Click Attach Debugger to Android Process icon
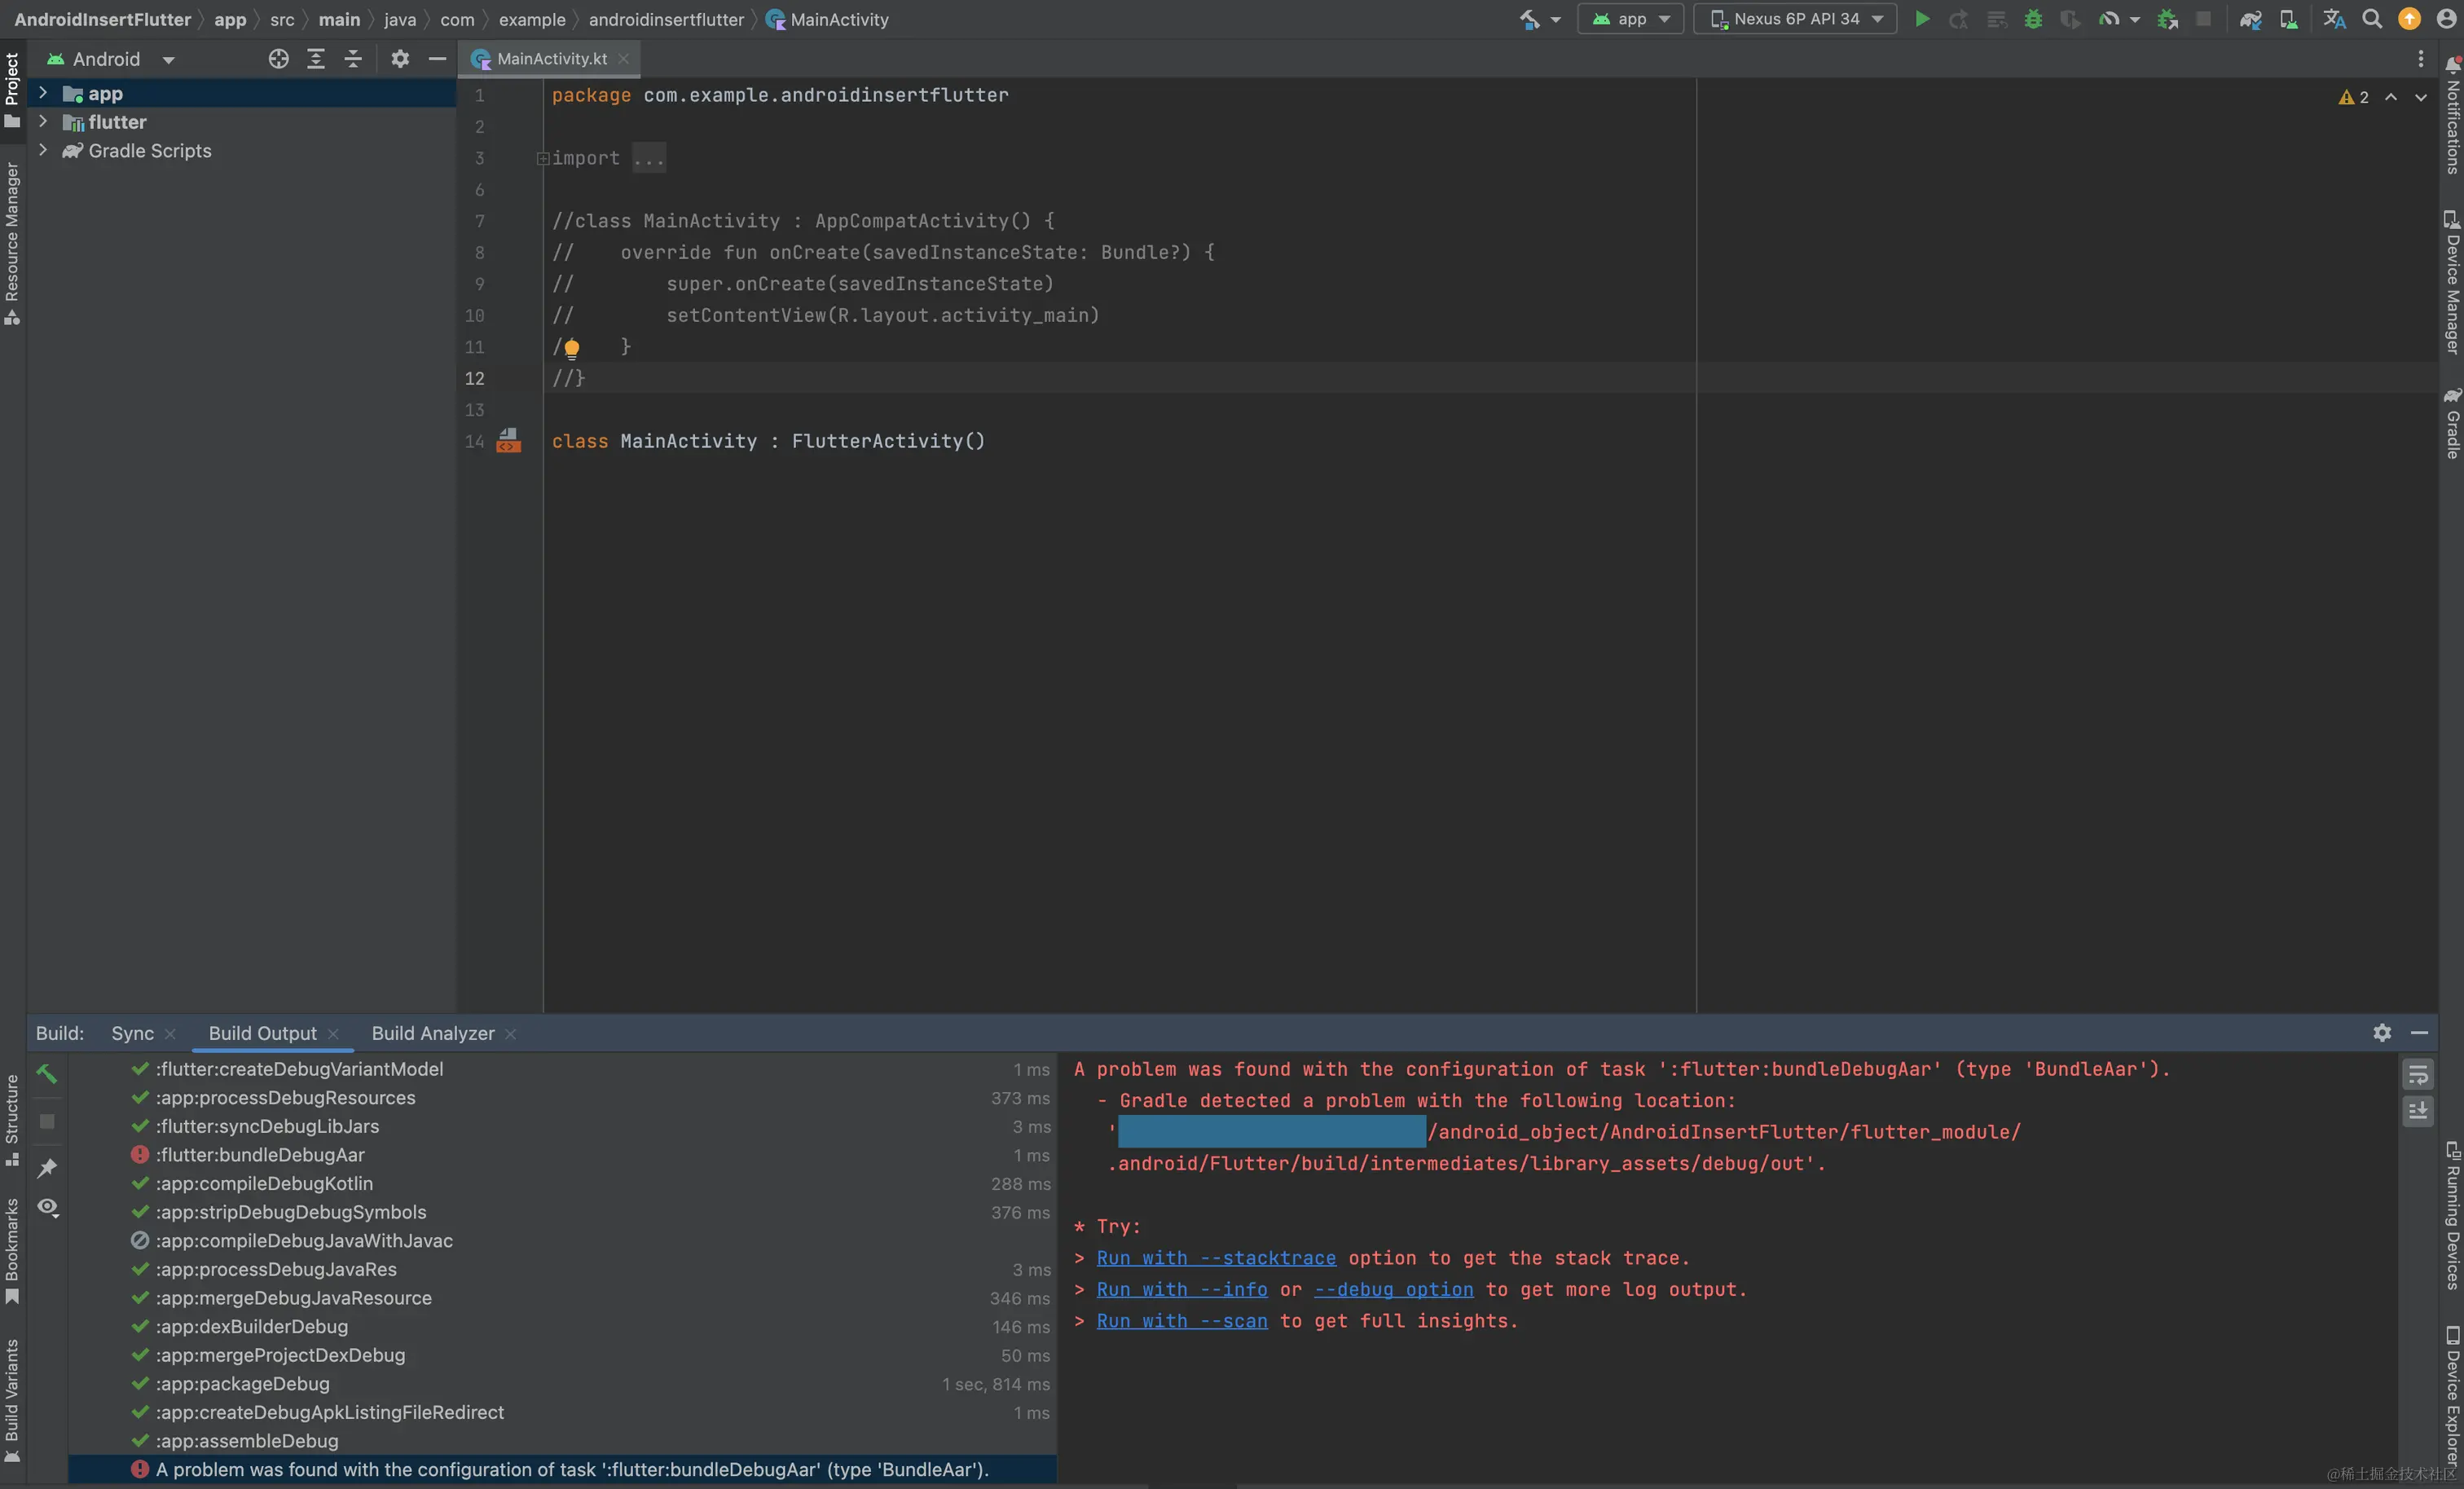 click(x=2167, y=19)
